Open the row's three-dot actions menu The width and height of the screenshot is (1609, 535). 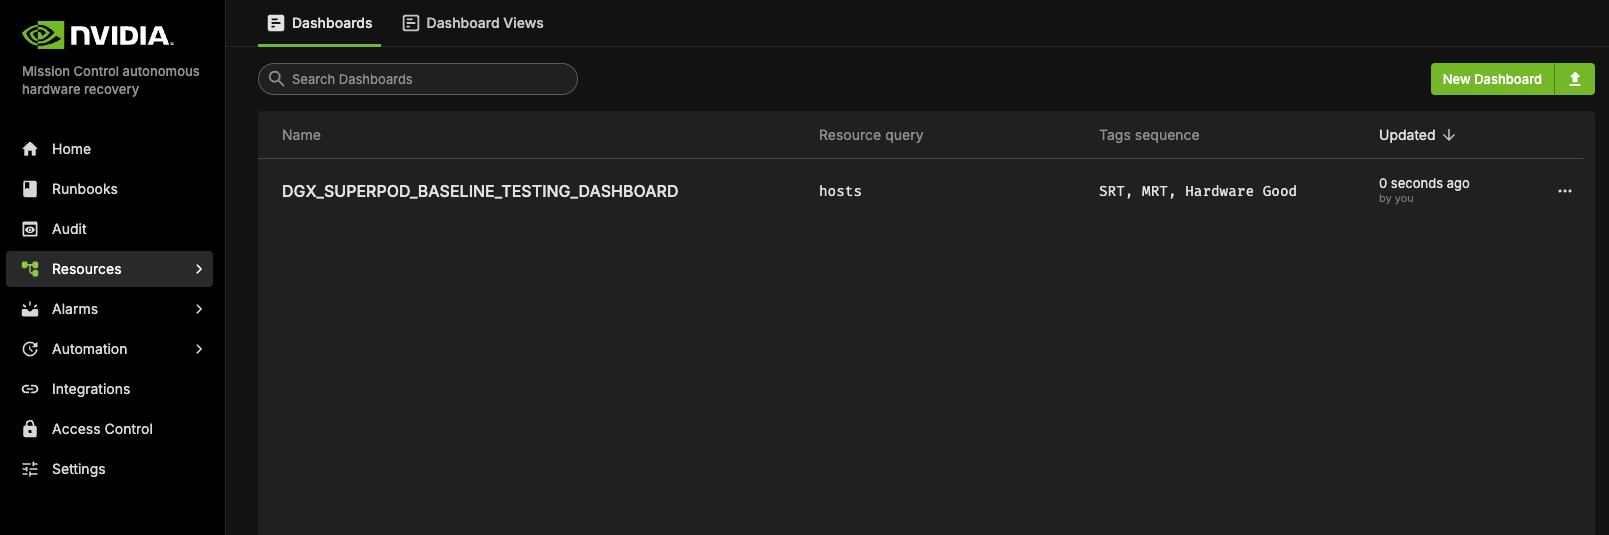[x=1564, y=191]
